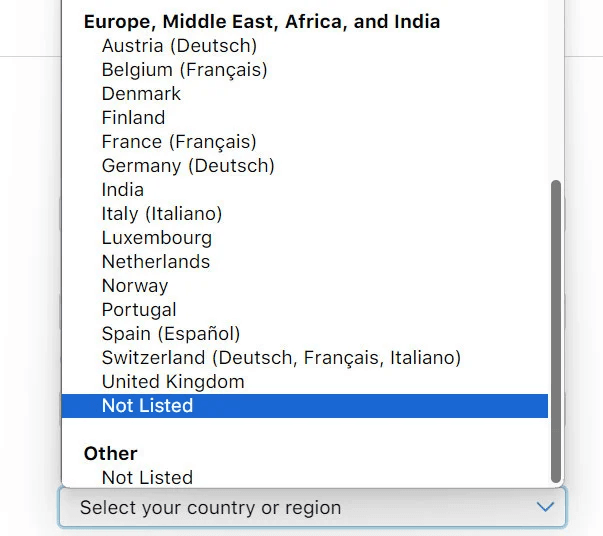Select Finland as your country
The width and height of the screenshot is (603, 536).
click(133, 117)
